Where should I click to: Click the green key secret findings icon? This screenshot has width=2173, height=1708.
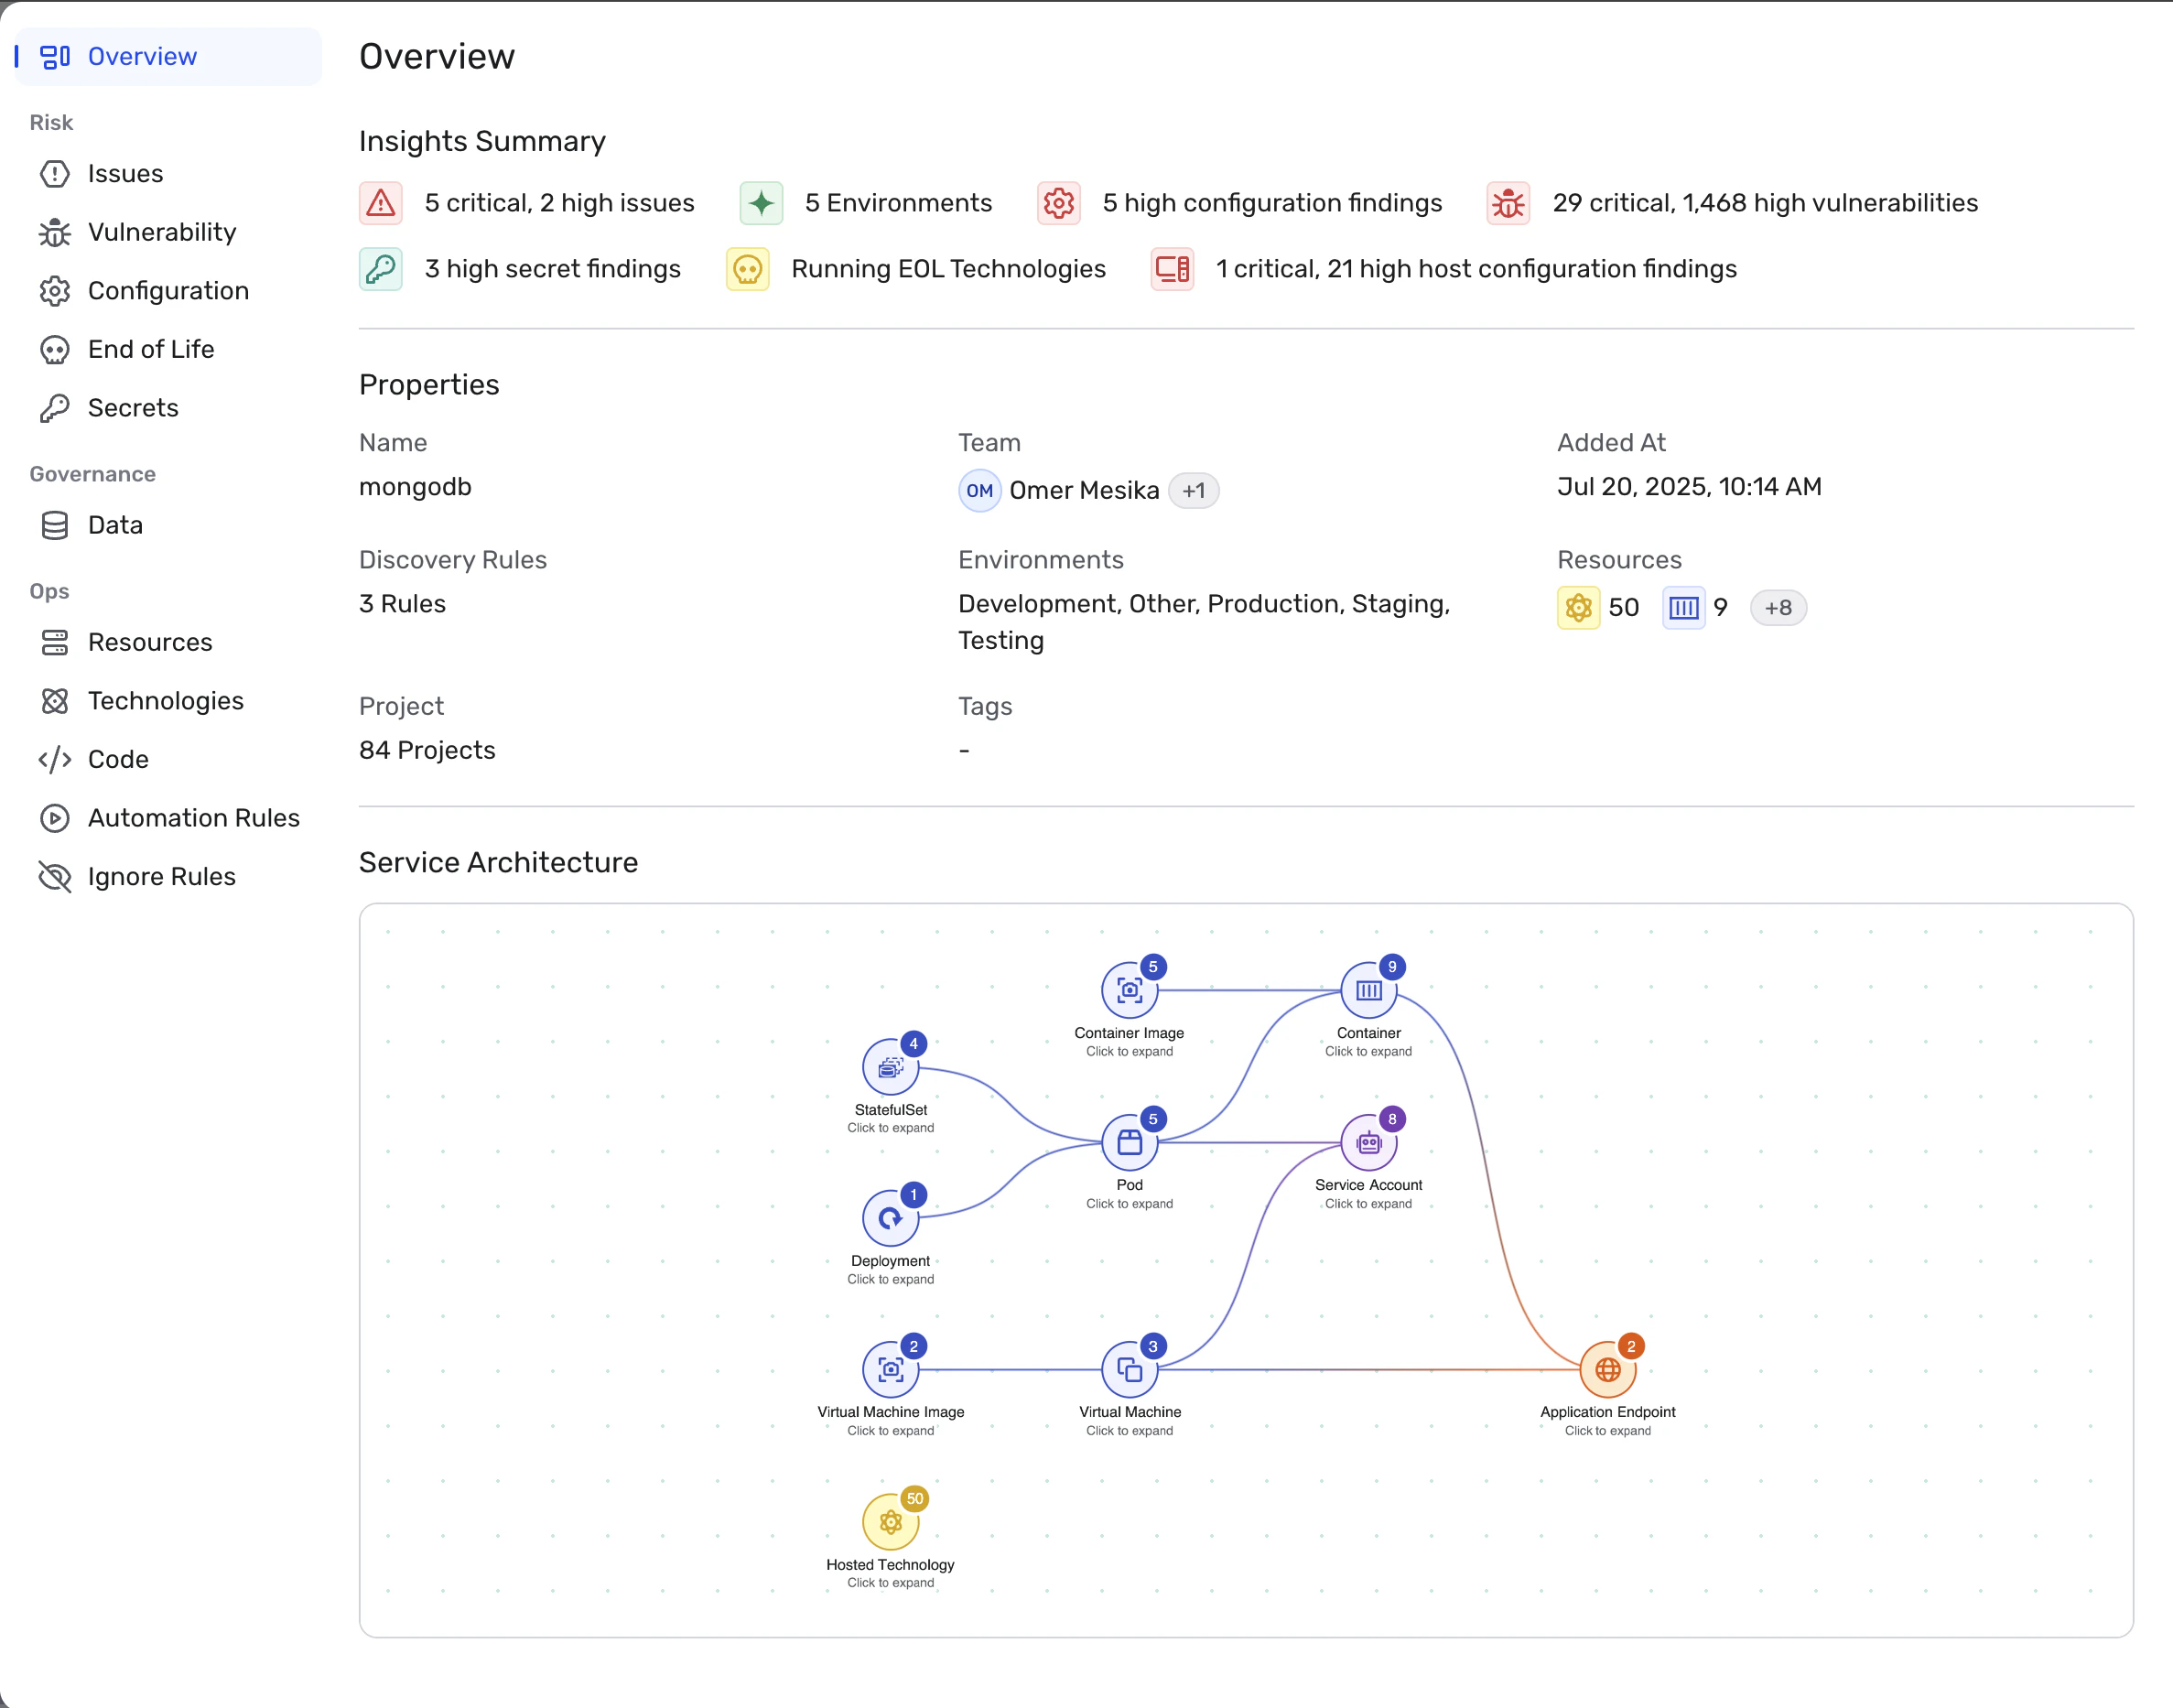pyautogui.click(x=380, y=269)
